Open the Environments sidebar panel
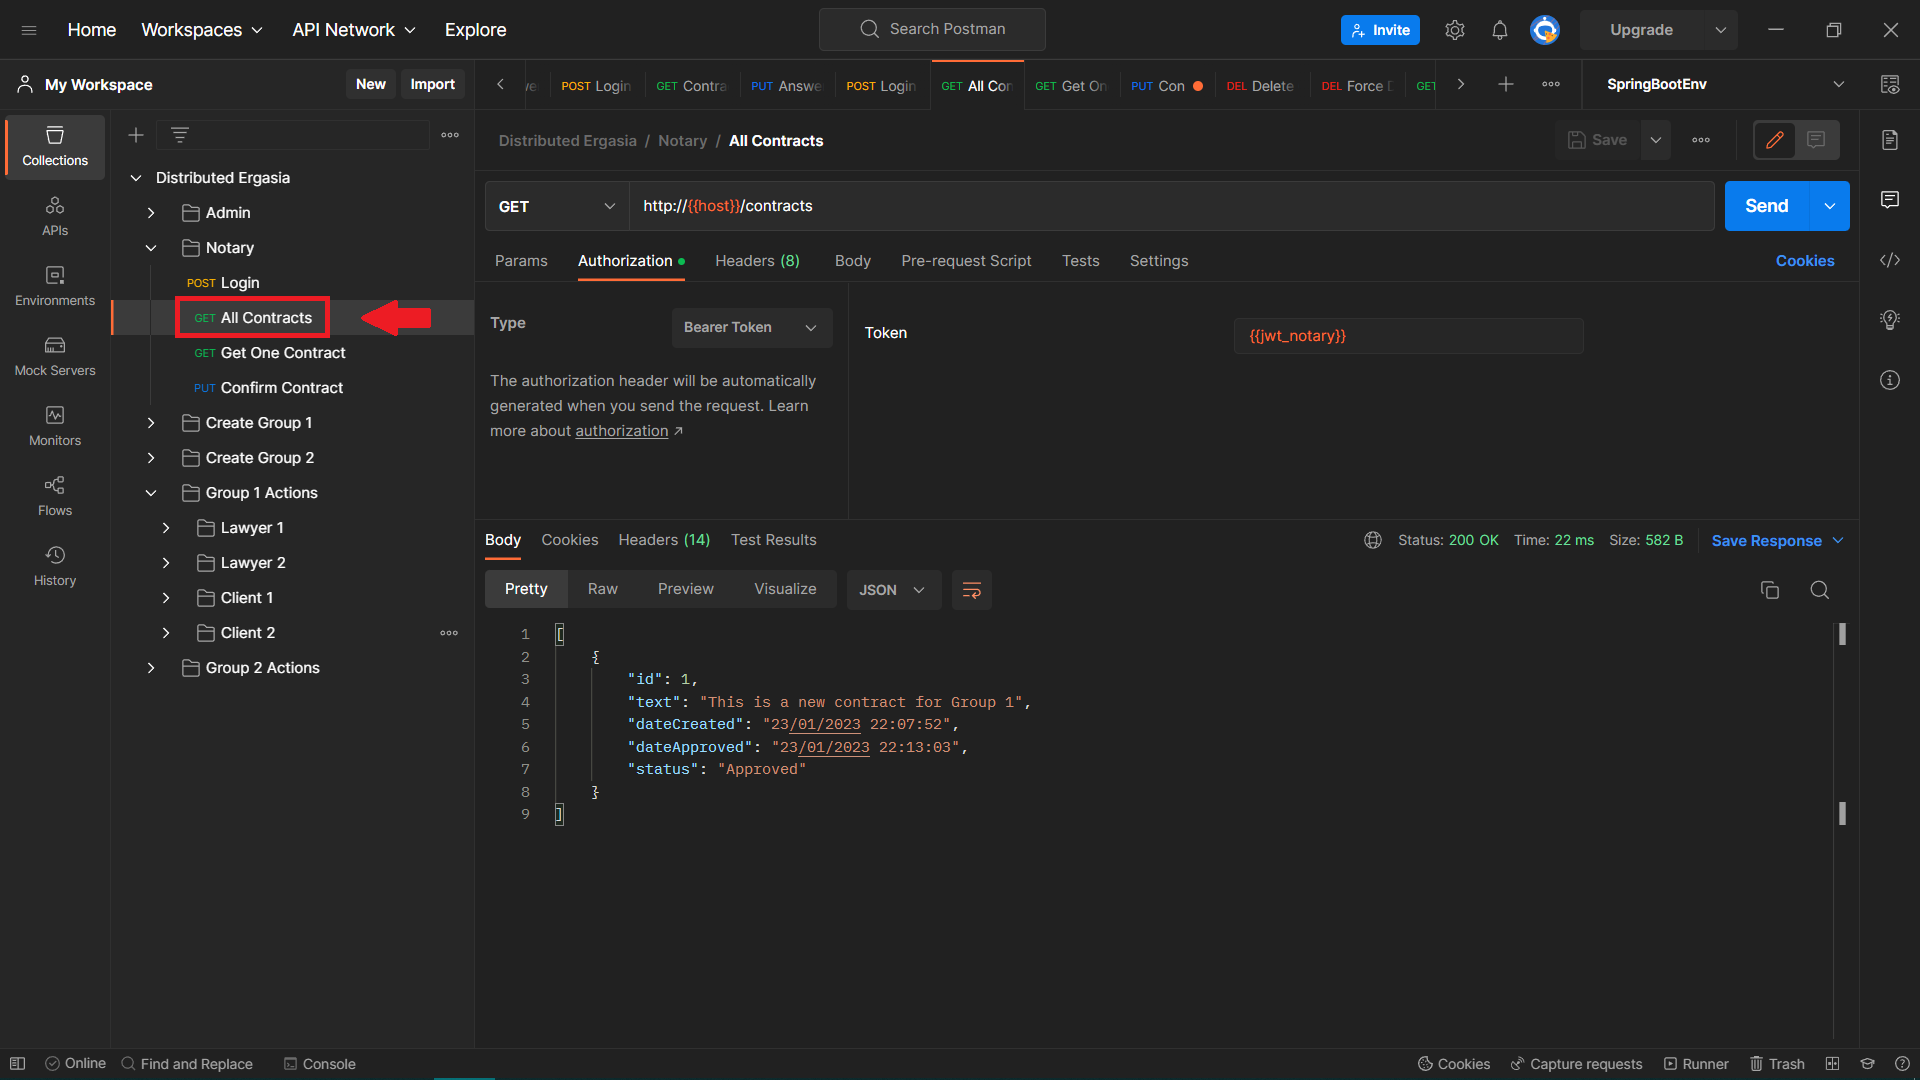Screen dimensions: 1920x1080 click(x=55, y=287)
